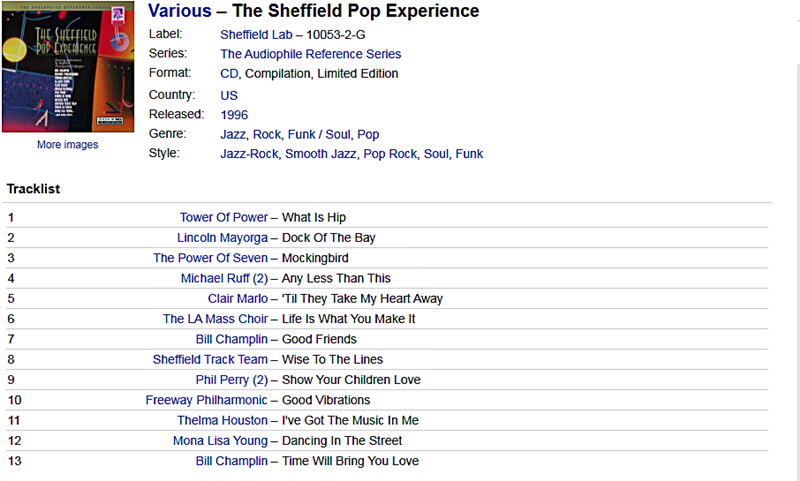The width and height of the screenshot is (800, 481).
Task: Open Lincoln Mayorga artist link
Action: (222, 238)
